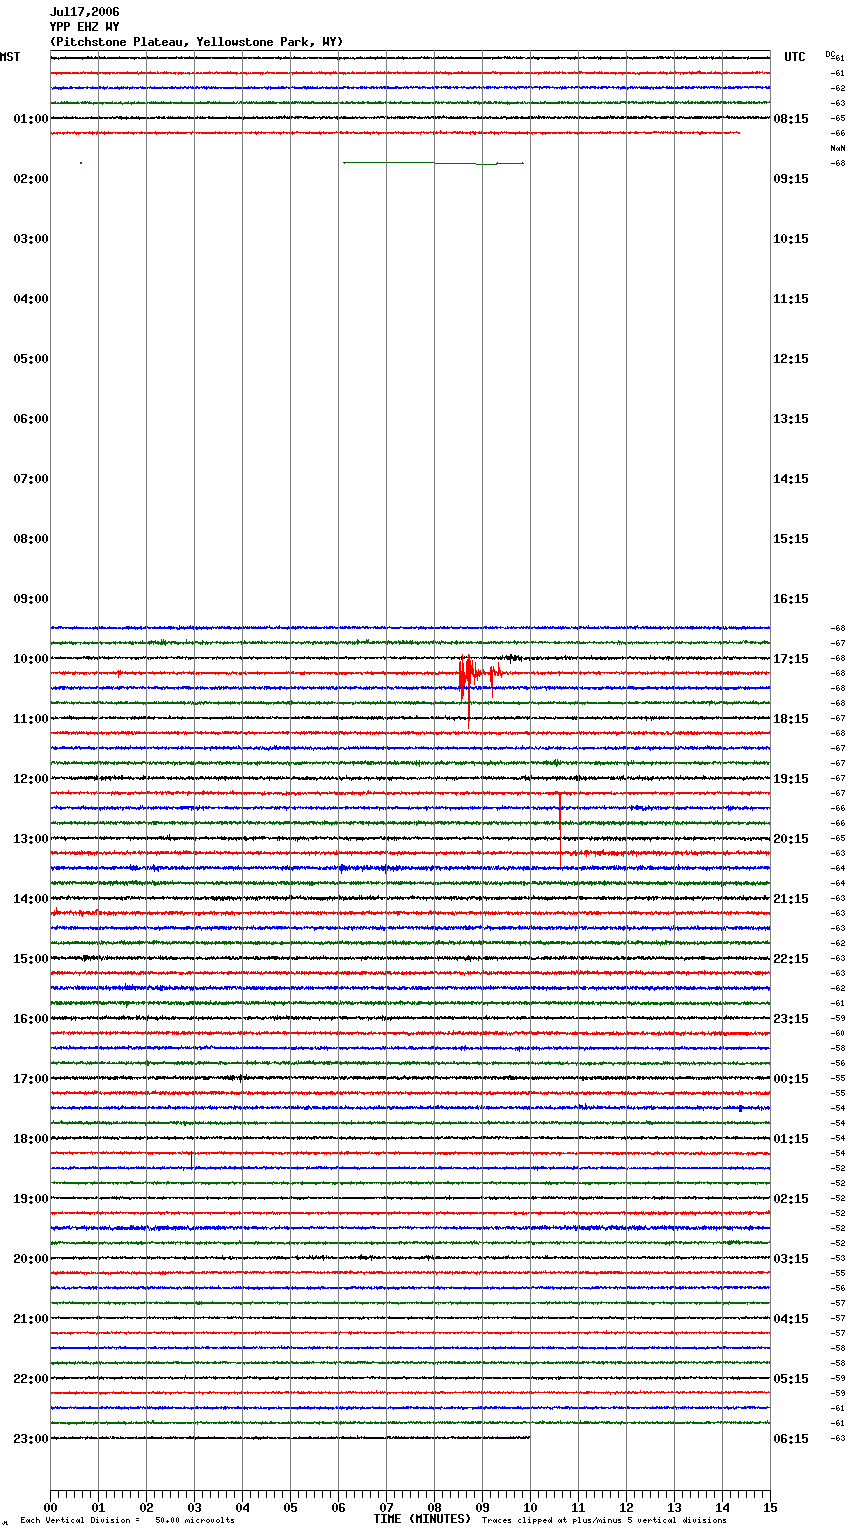Click the 13:00 MST time label
The width and height of the screenshot is (850, 1534).
click(31, 839)
